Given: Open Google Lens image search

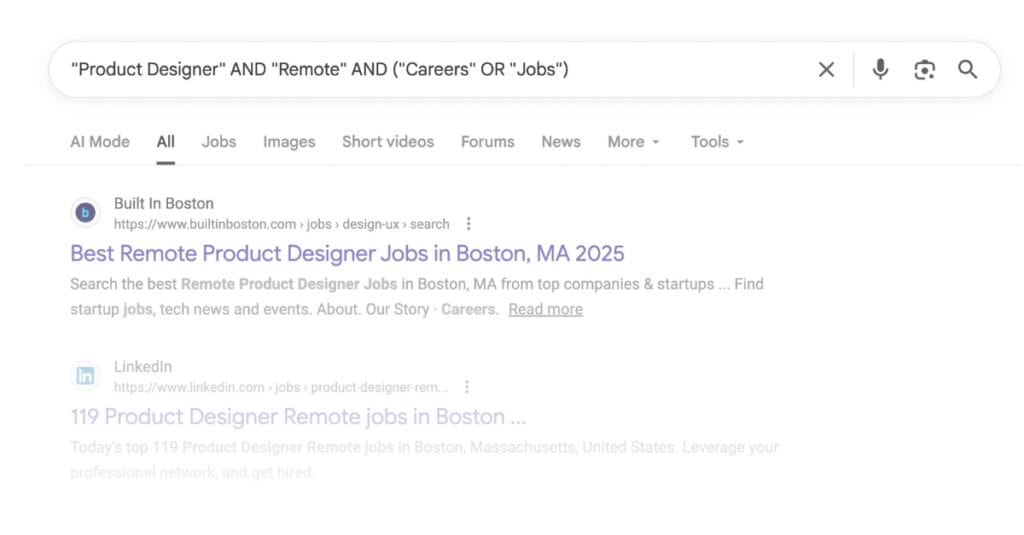Looking at the screenshot, I should 924,69.
